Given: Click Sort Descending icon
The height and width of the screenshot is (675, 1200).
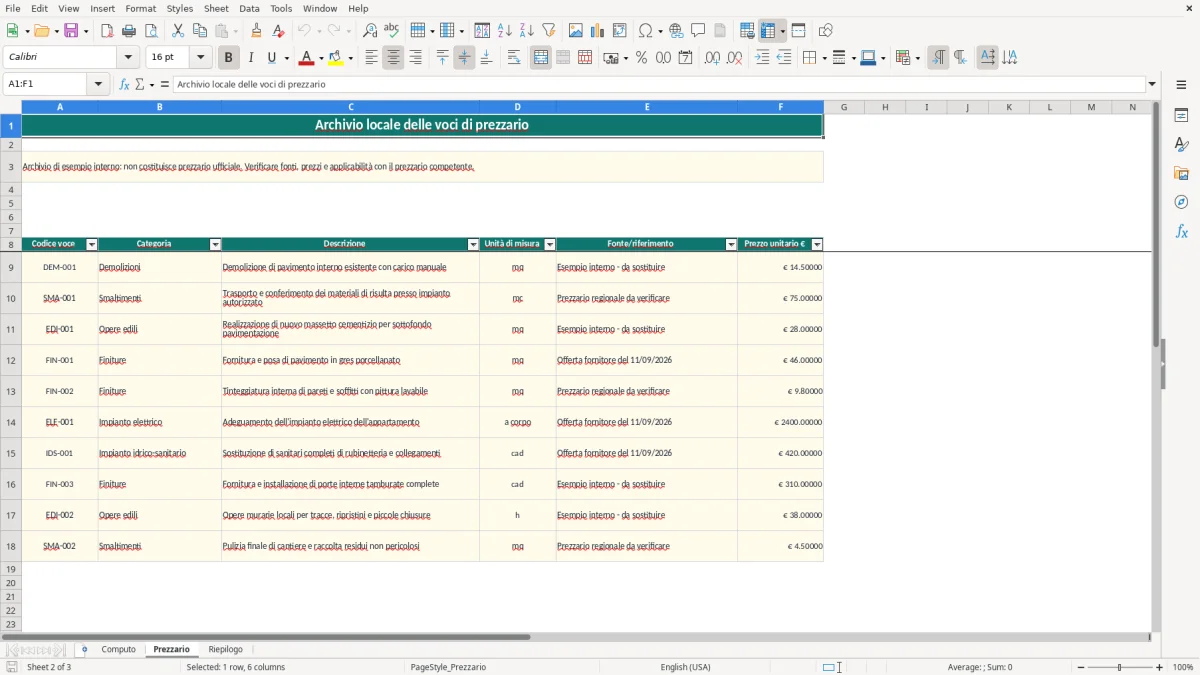Looking at the screenshot, I should tap(527, 31).
